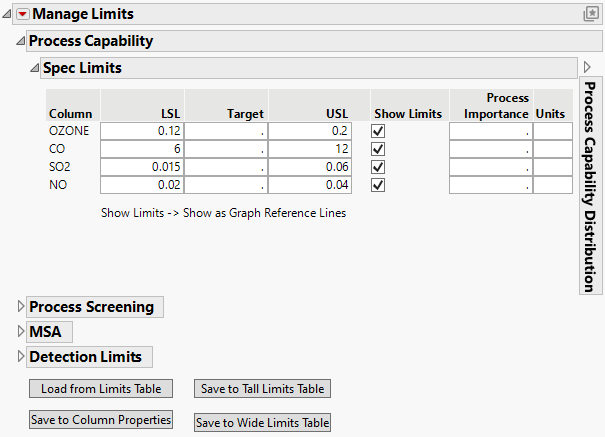Viewport: 605px width, 437px height.
Task: Select the SO2 Target field
Action: [226, 167]
